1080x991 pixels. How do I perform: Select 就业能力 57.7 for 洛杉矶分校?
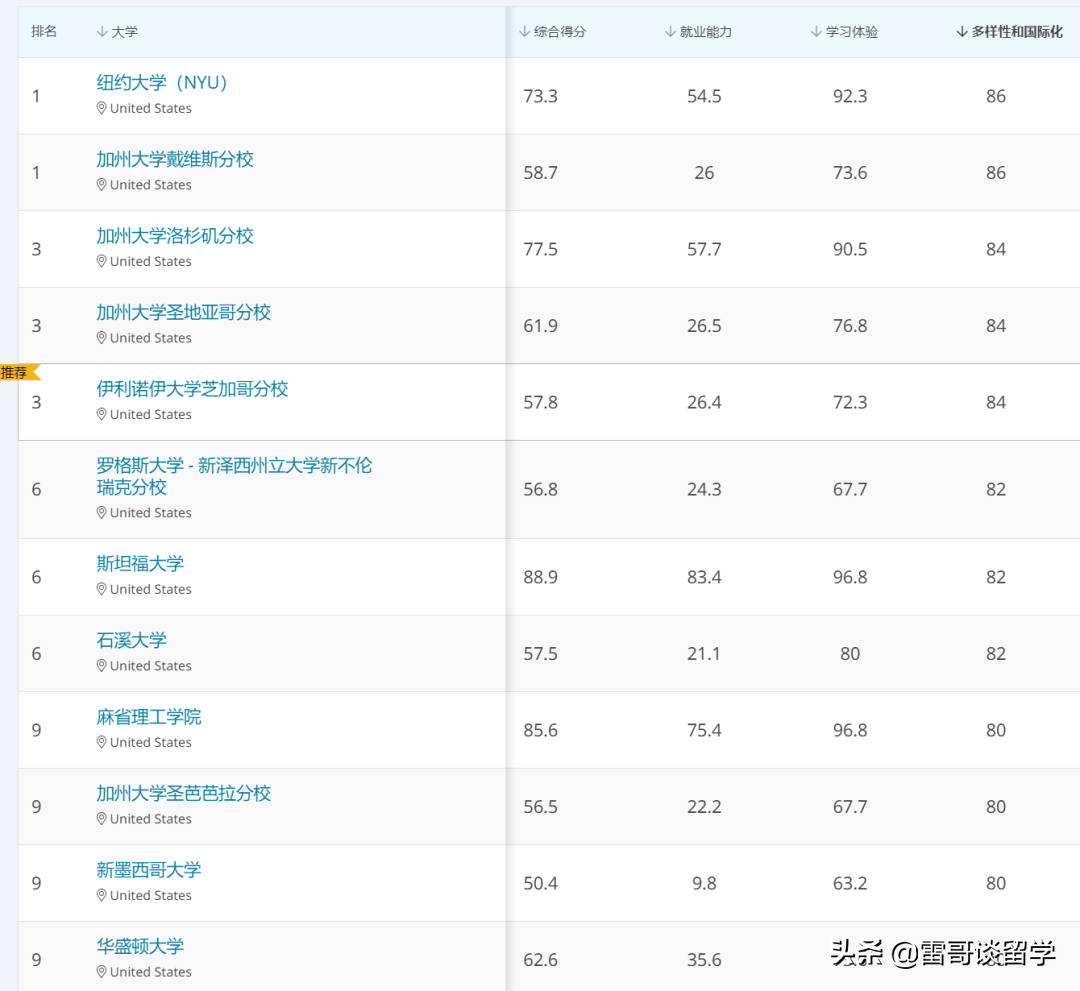[x=704, y=249]
